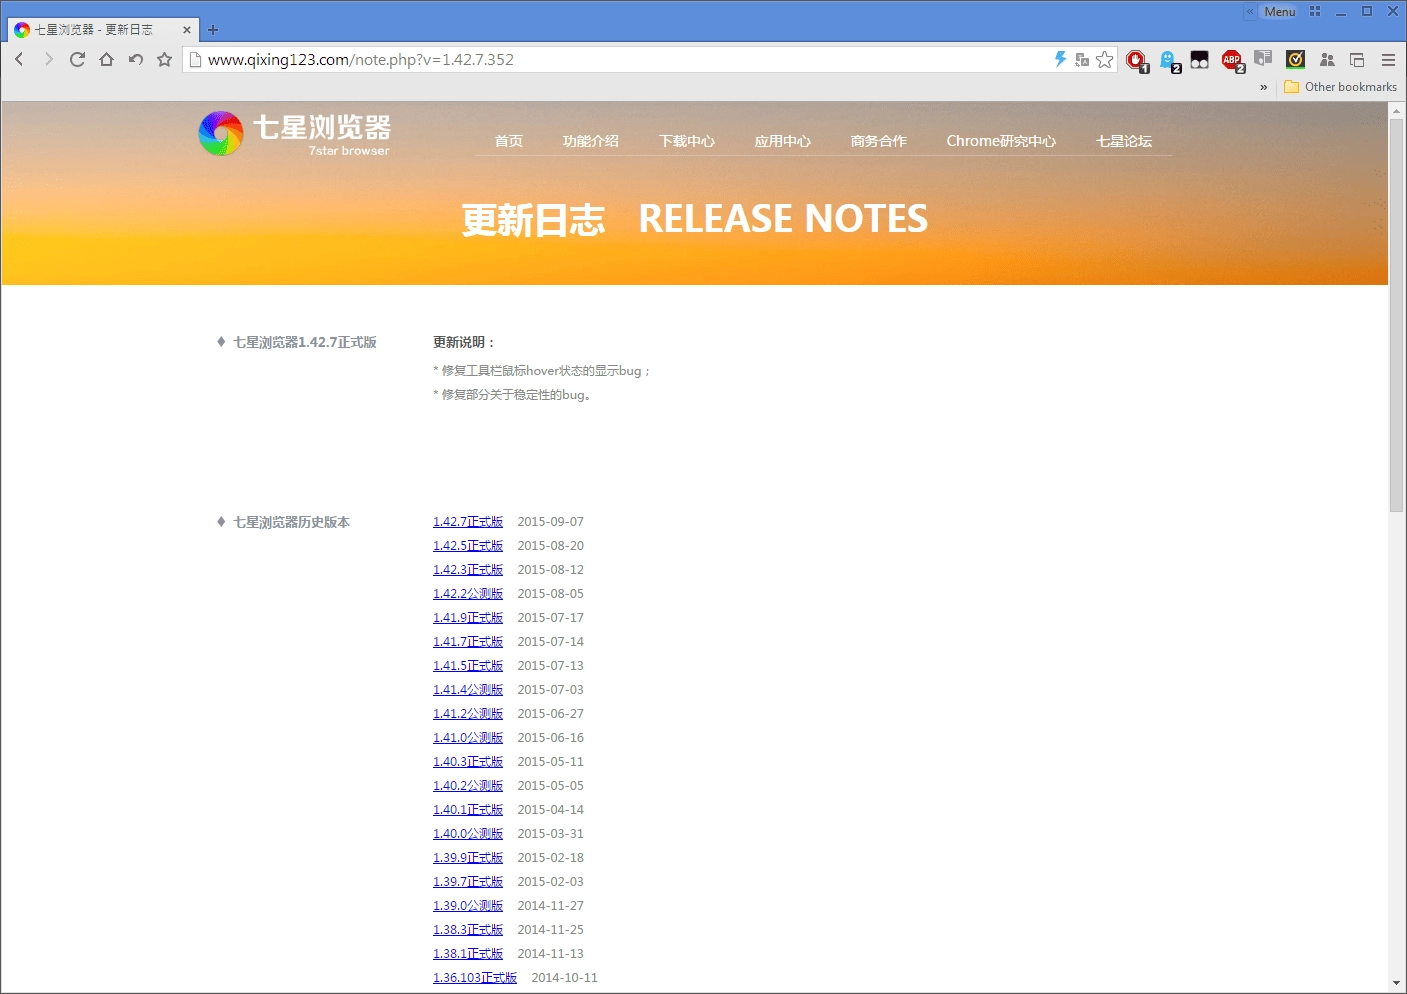Open the browser hamburger menu
Screen dimensions: 1407x994
click(x=1388, y=60)
